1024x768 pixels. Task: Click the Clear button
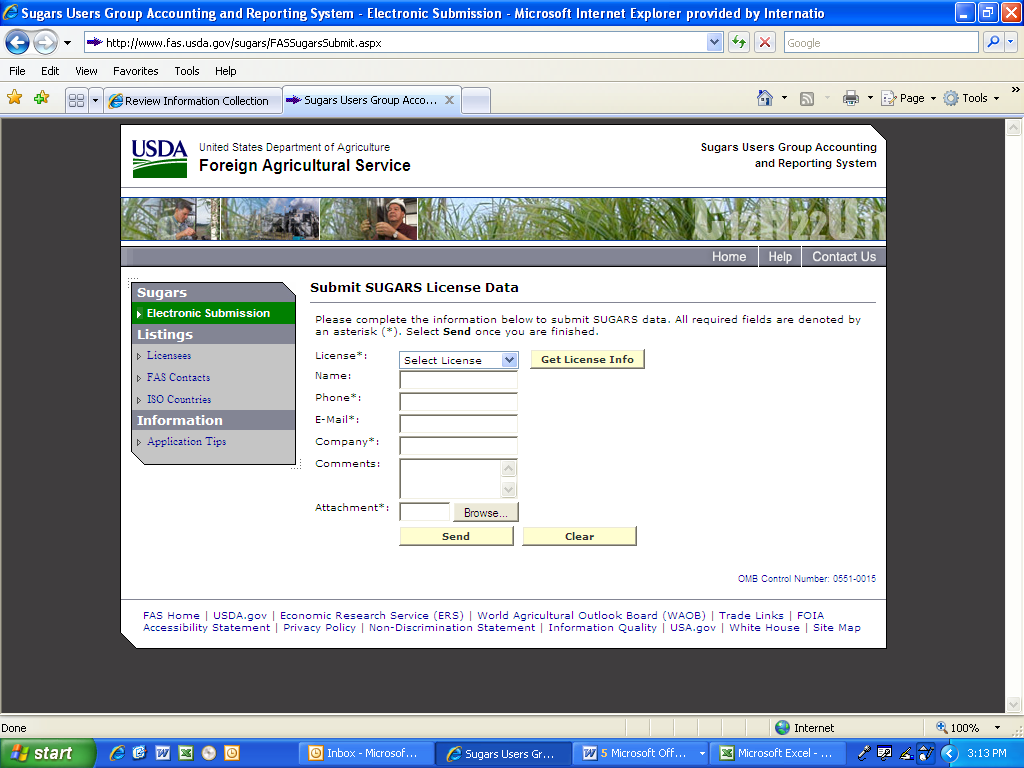point(579,536)
